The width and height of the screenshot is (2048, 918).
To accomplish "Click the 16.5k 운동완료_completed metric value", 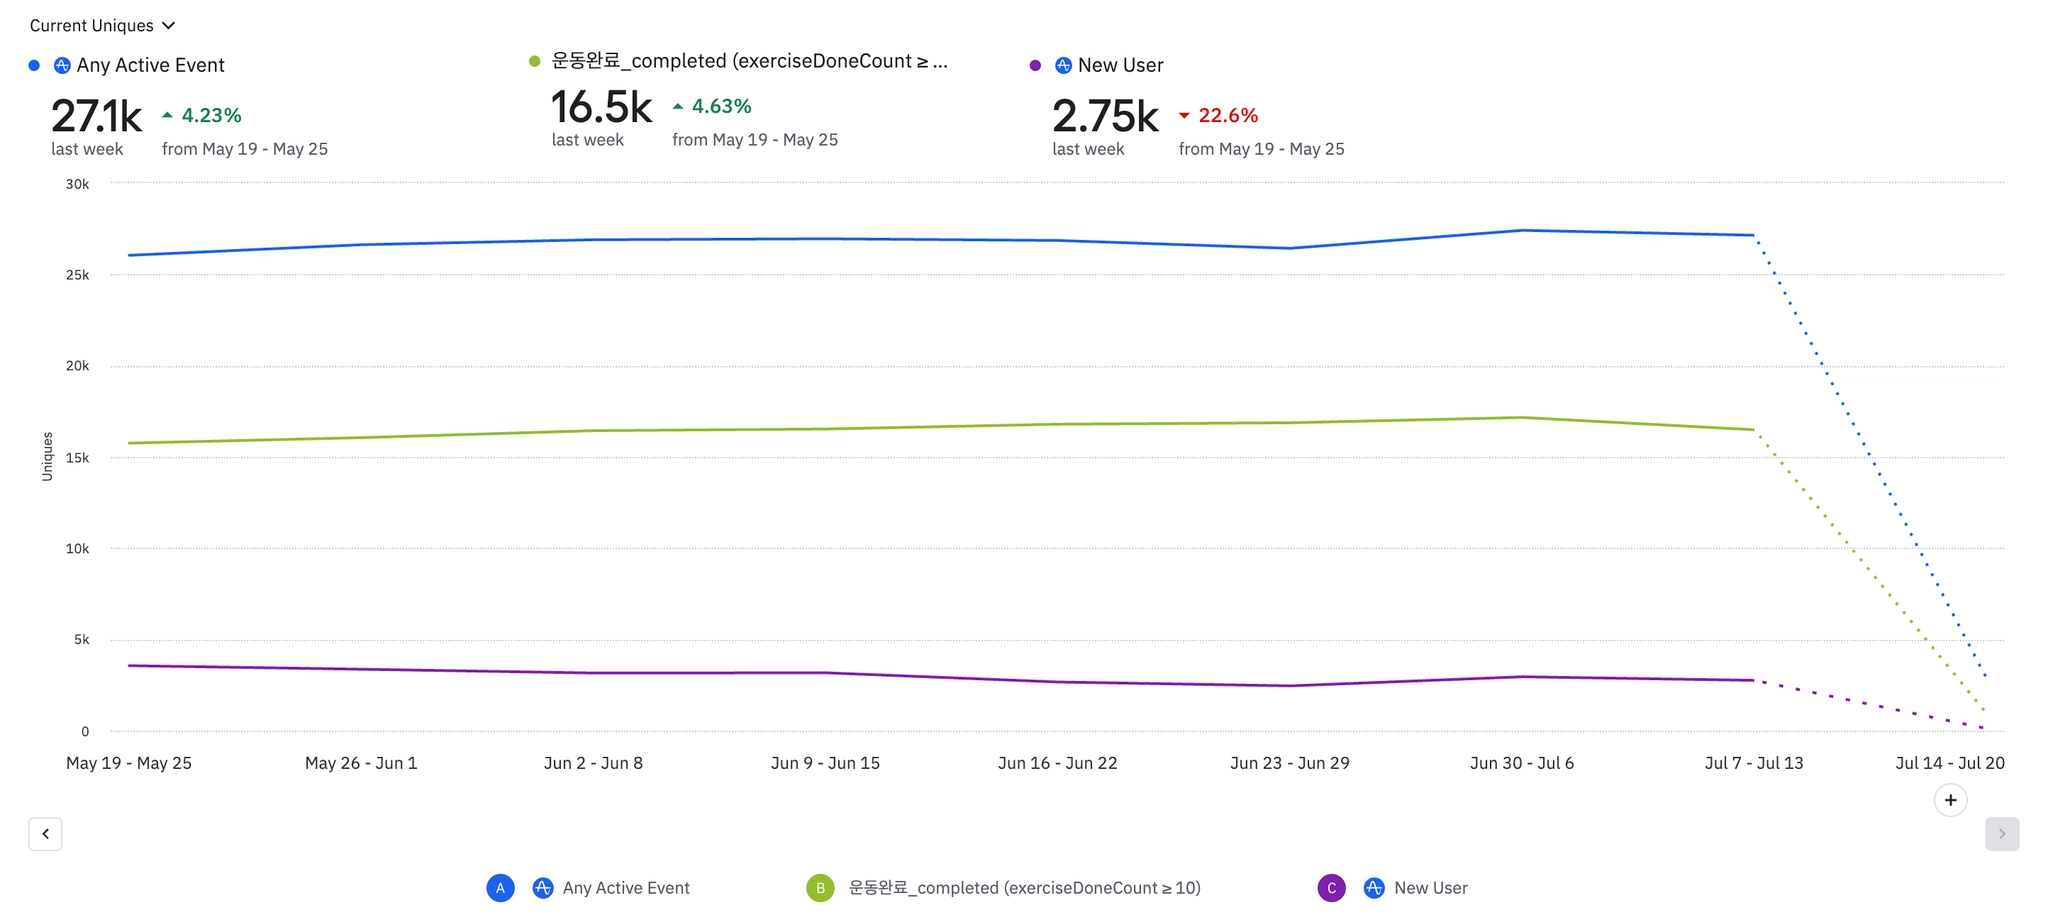I will (601, 107).
